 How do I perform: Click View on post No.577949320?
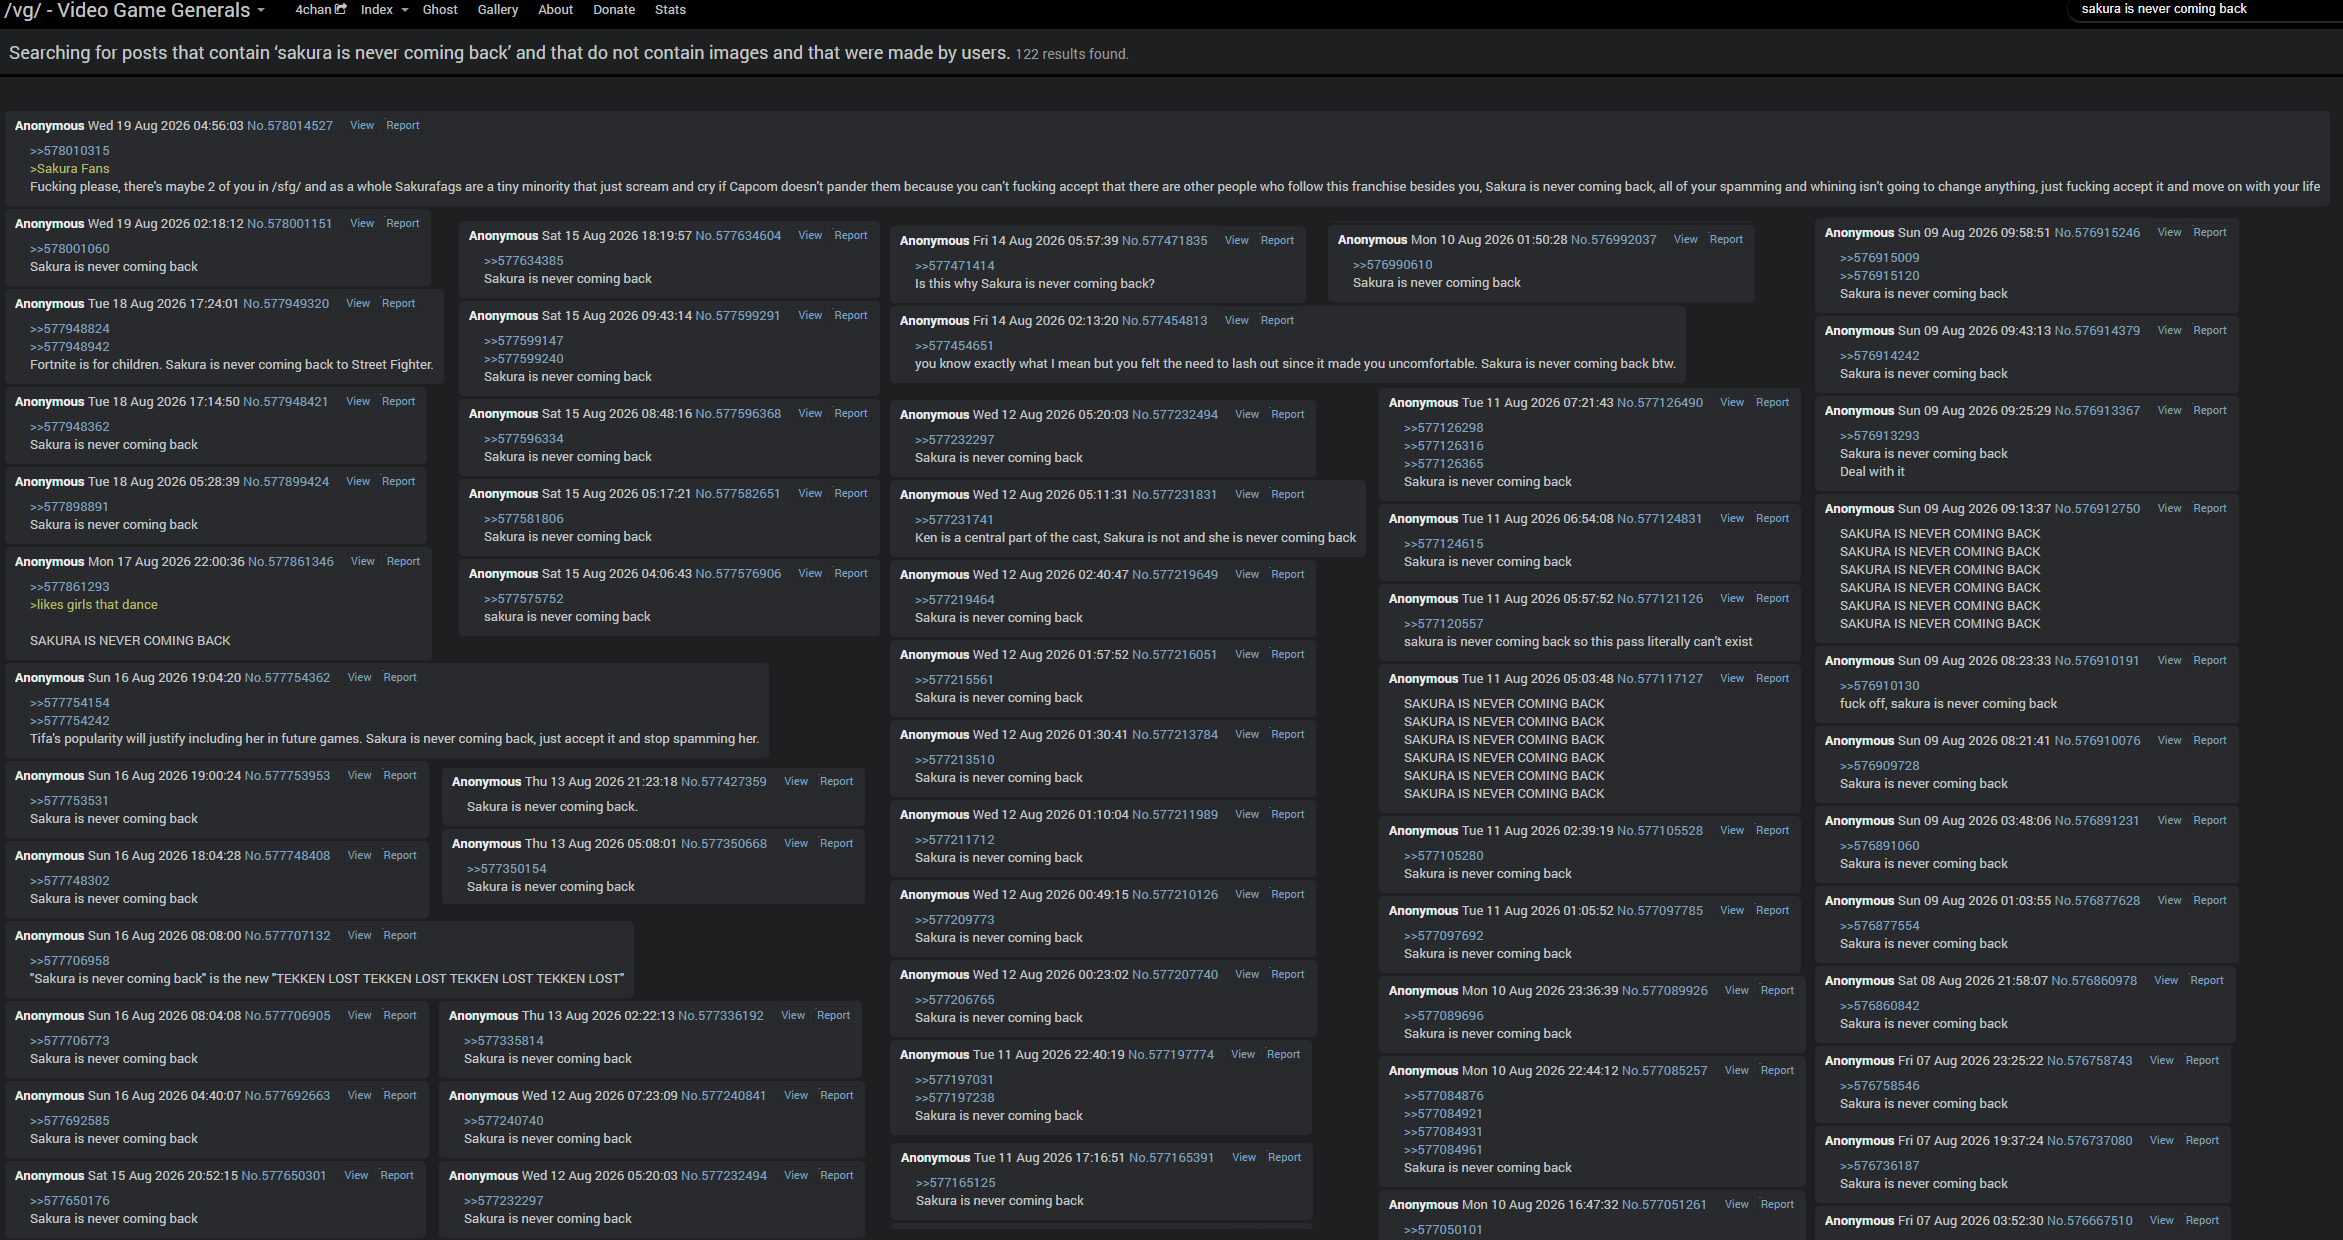(x=358, y=303)
